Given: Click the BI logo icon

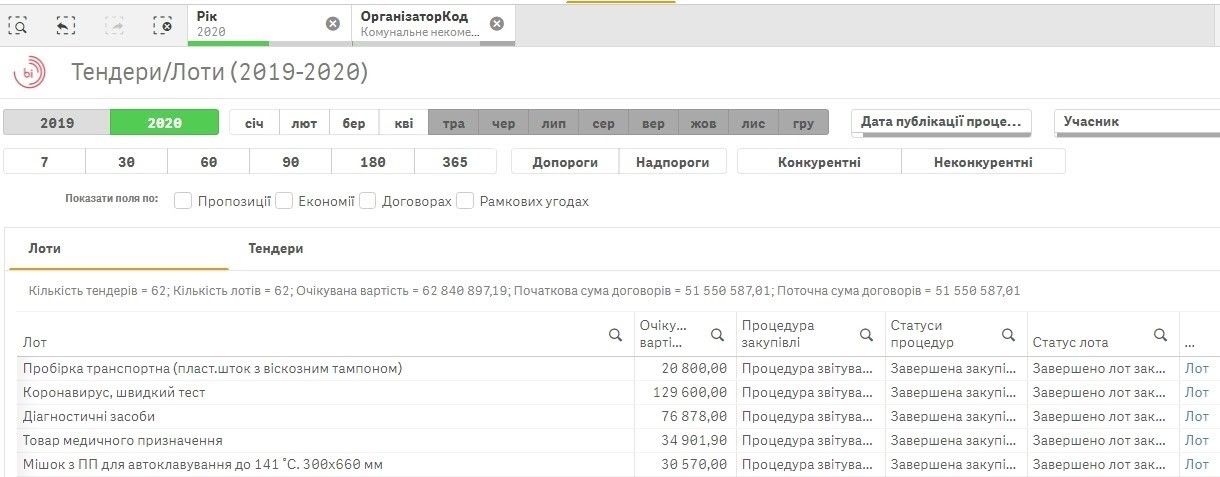Looking at the screenshot, I should coord(28,73).
